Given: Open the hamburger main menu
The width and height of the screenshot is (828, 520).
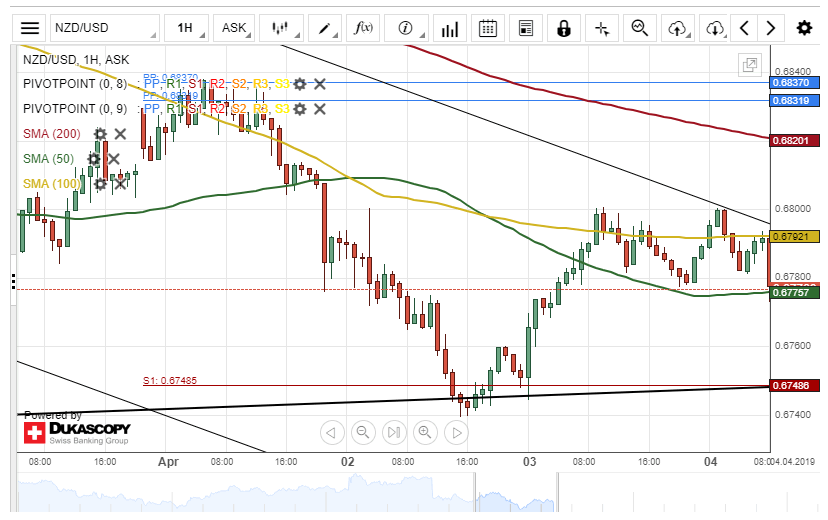Looking at the screenshot, I should (30, 28).
